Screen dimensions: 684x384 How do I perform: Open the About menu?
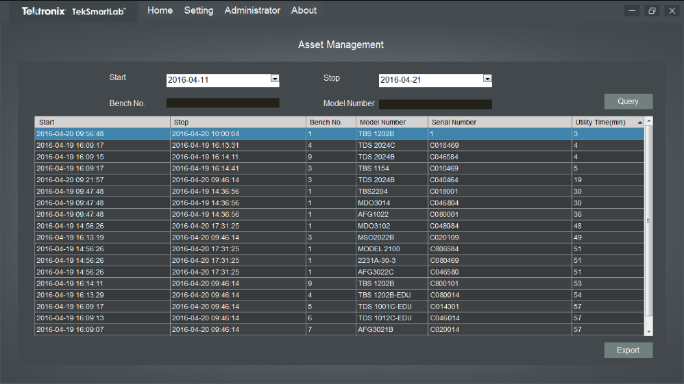tap(304, 10)
